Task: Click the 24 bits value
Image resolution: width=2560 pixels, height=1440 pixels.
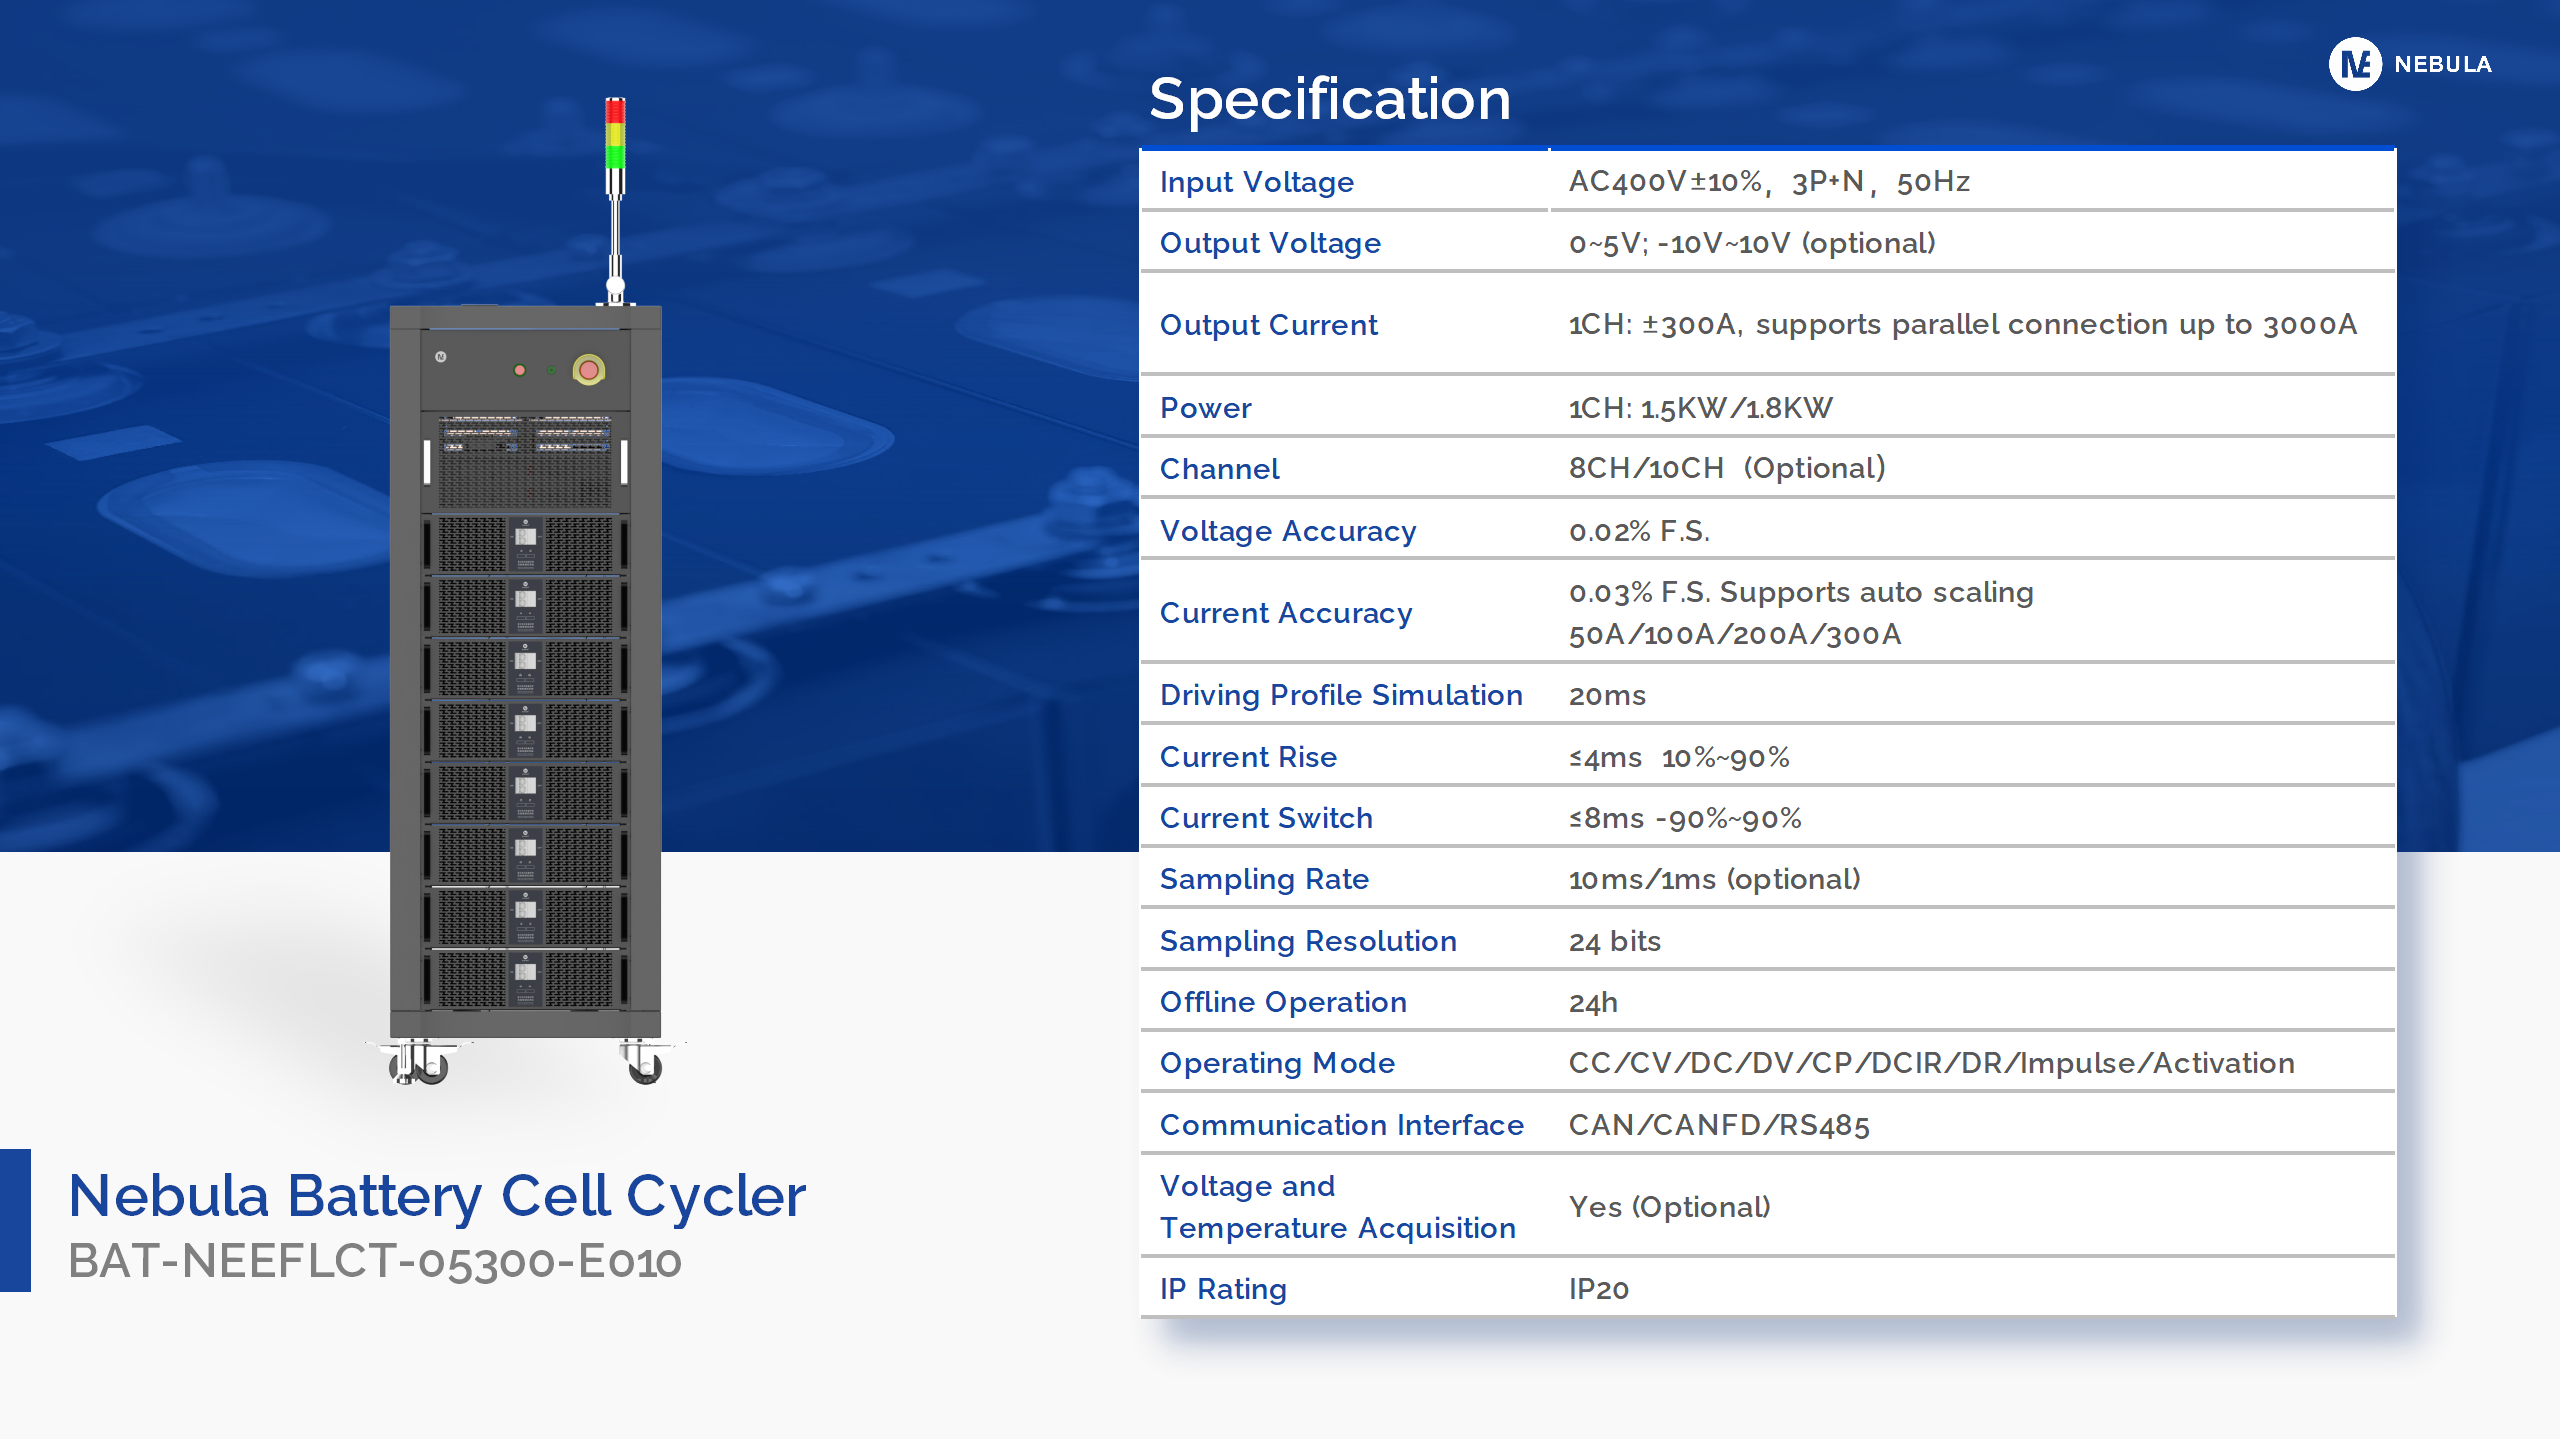Action: coord(1614,941)
